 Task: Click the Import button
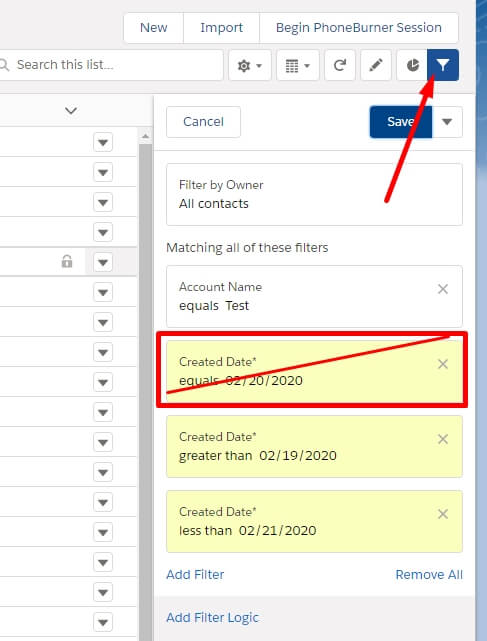pyautogui.click(x=221, y=28)
